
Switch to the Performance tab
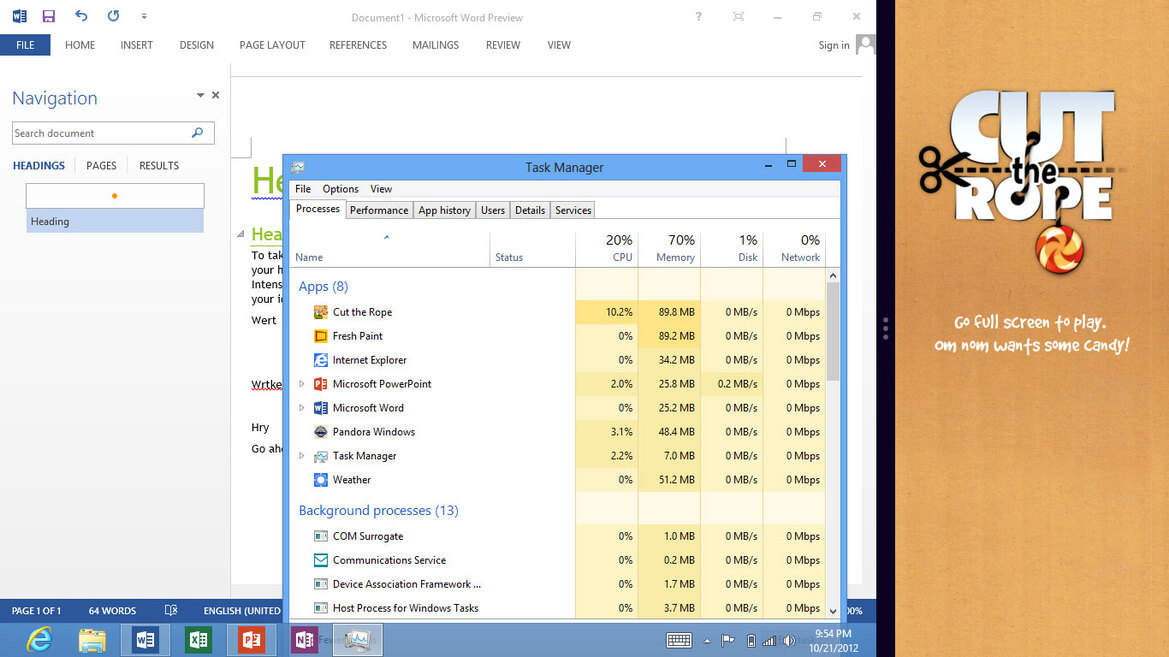[379, 210]
